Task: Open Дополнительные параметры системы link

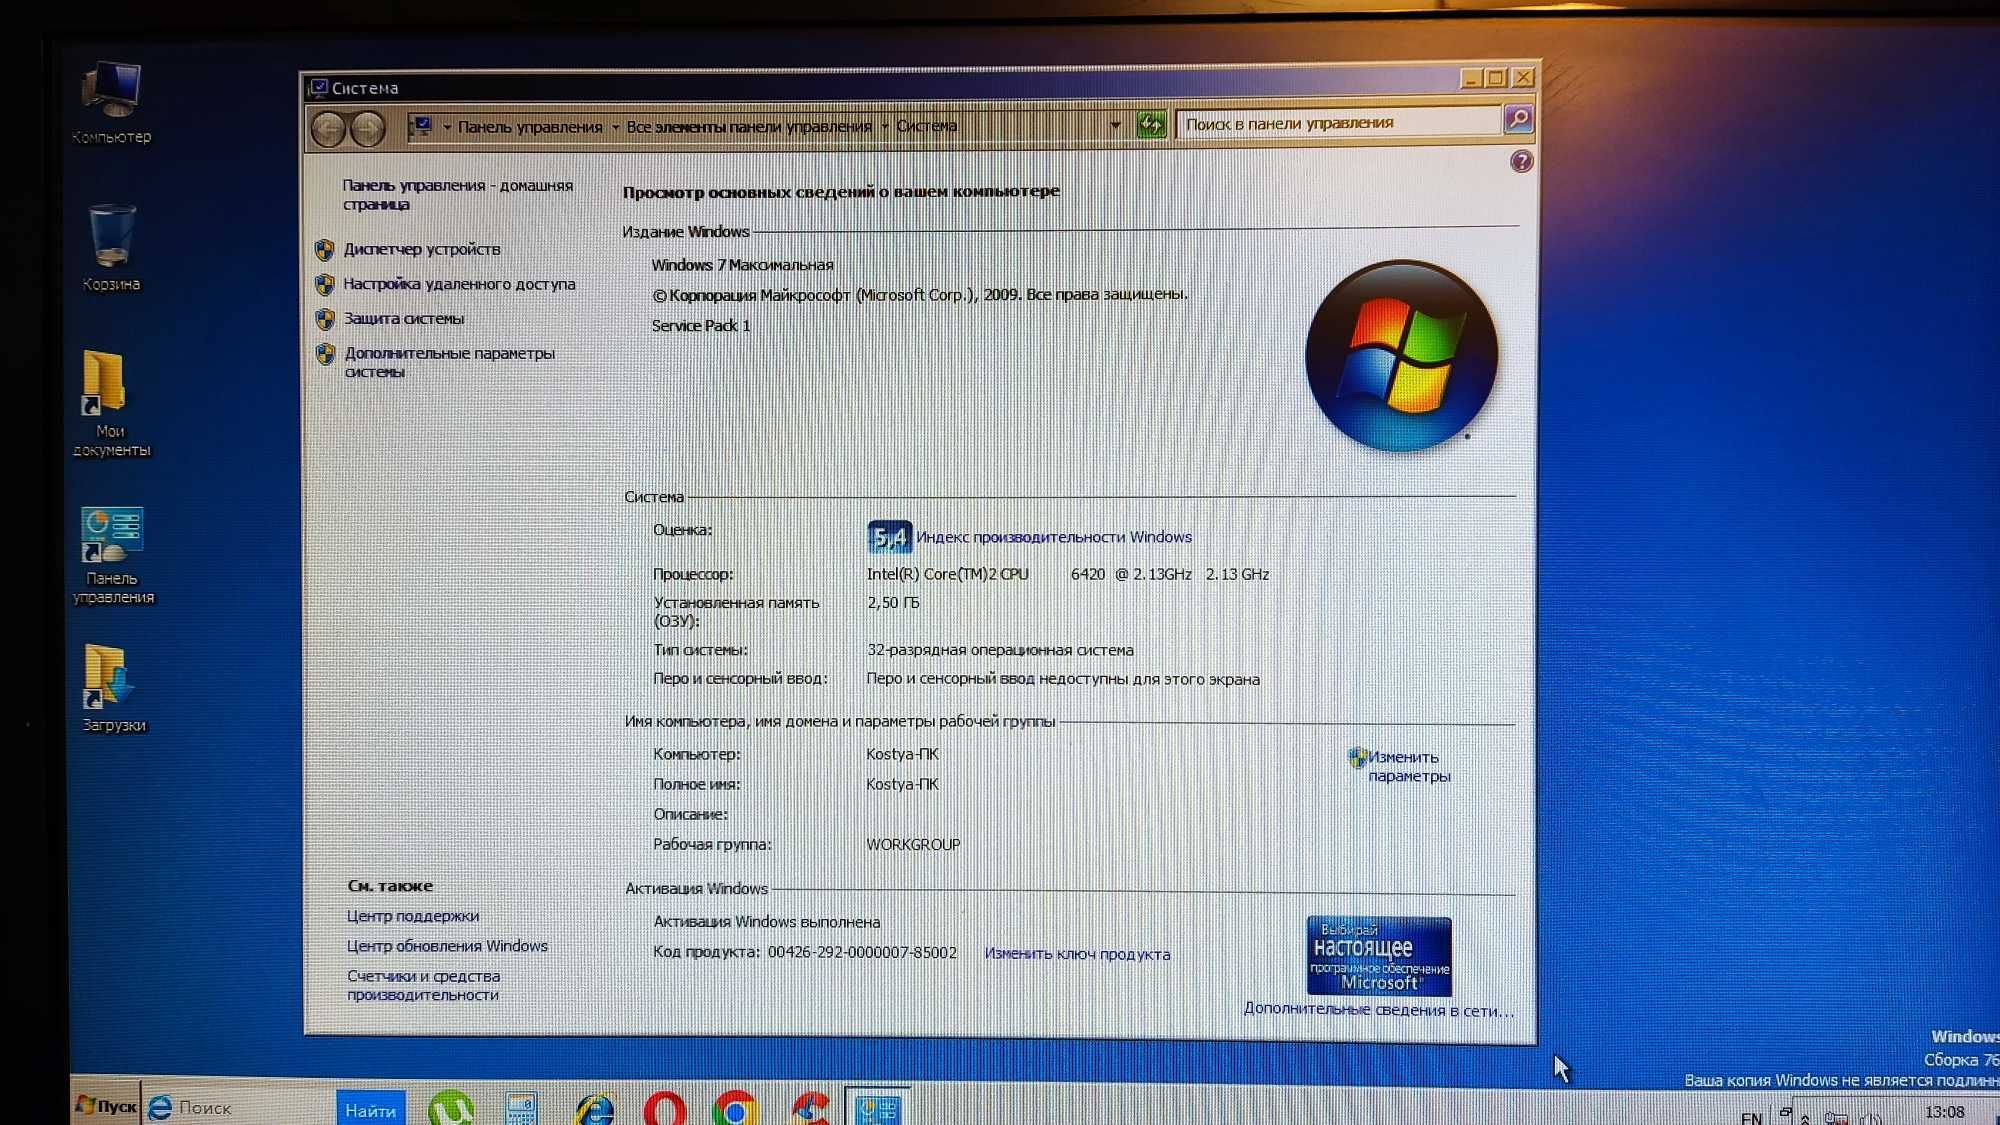Action: 449,362
